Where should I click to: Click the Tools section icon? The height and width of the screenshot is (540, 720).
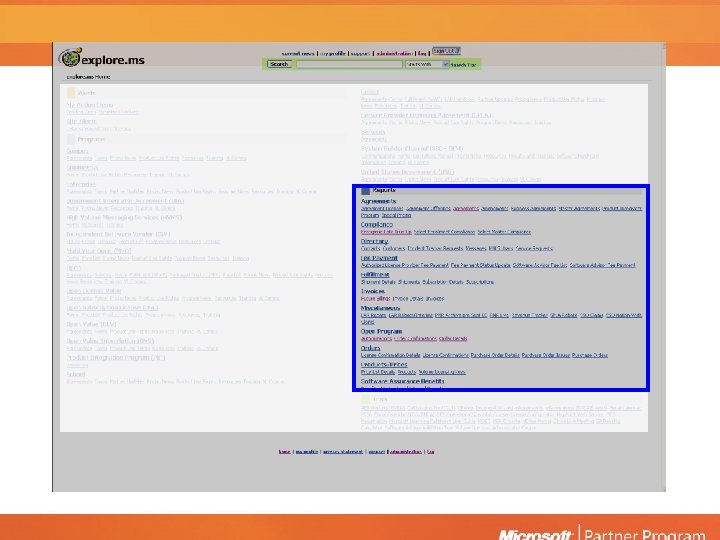tap(366, 399)
